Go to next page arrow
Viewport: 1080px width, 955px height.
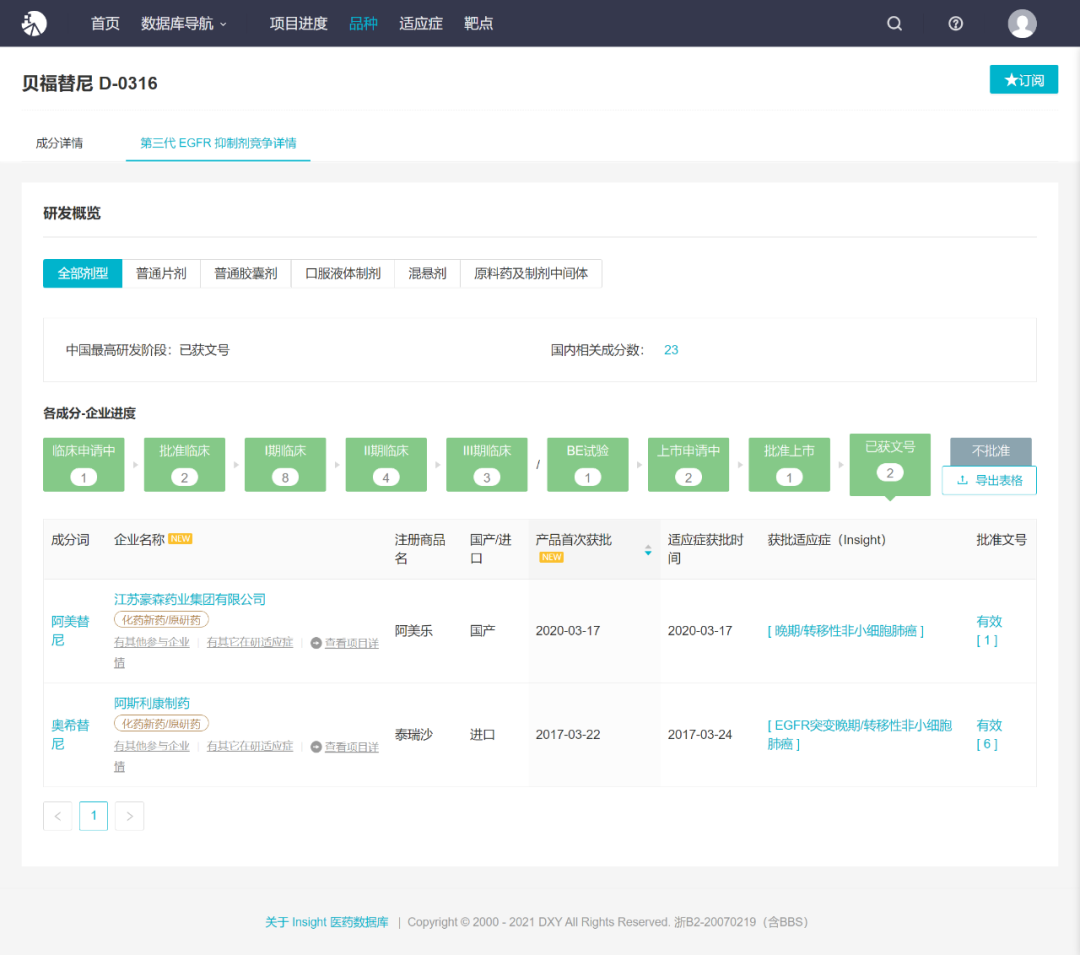[x=129, y=816]
